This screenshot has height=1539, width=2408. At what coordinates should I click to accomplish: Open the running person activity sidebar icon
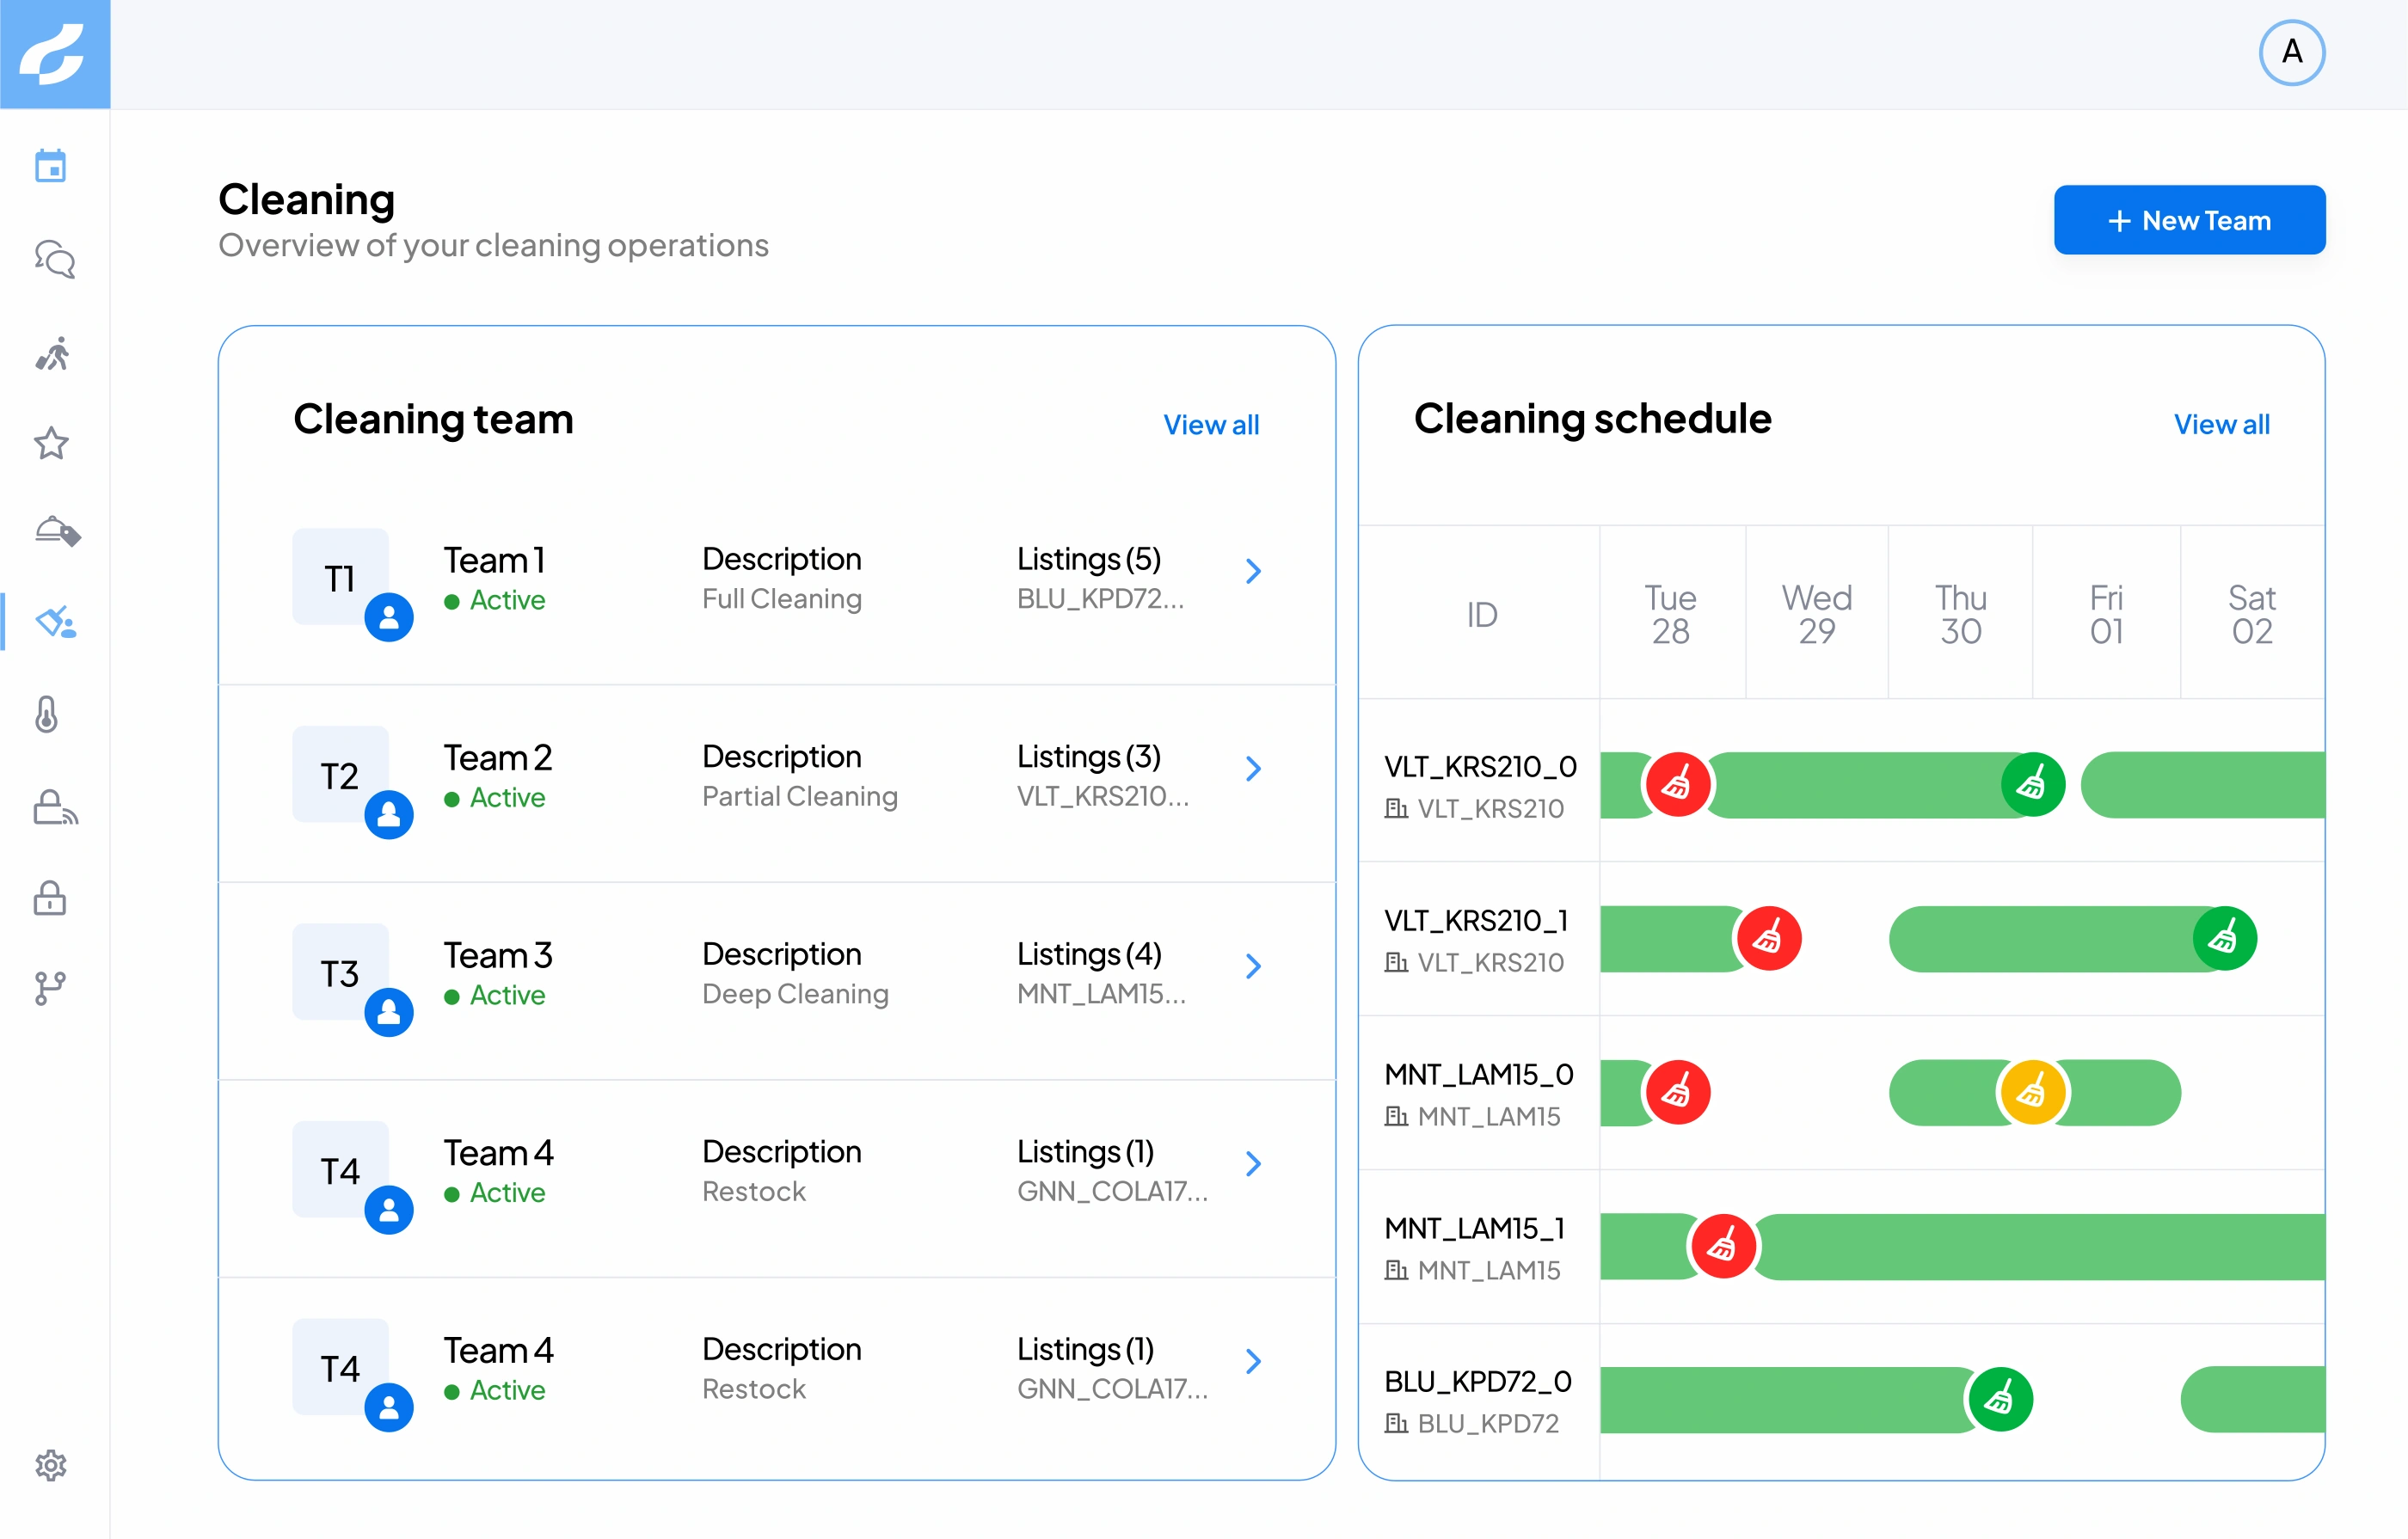click(x=52, y=353)
